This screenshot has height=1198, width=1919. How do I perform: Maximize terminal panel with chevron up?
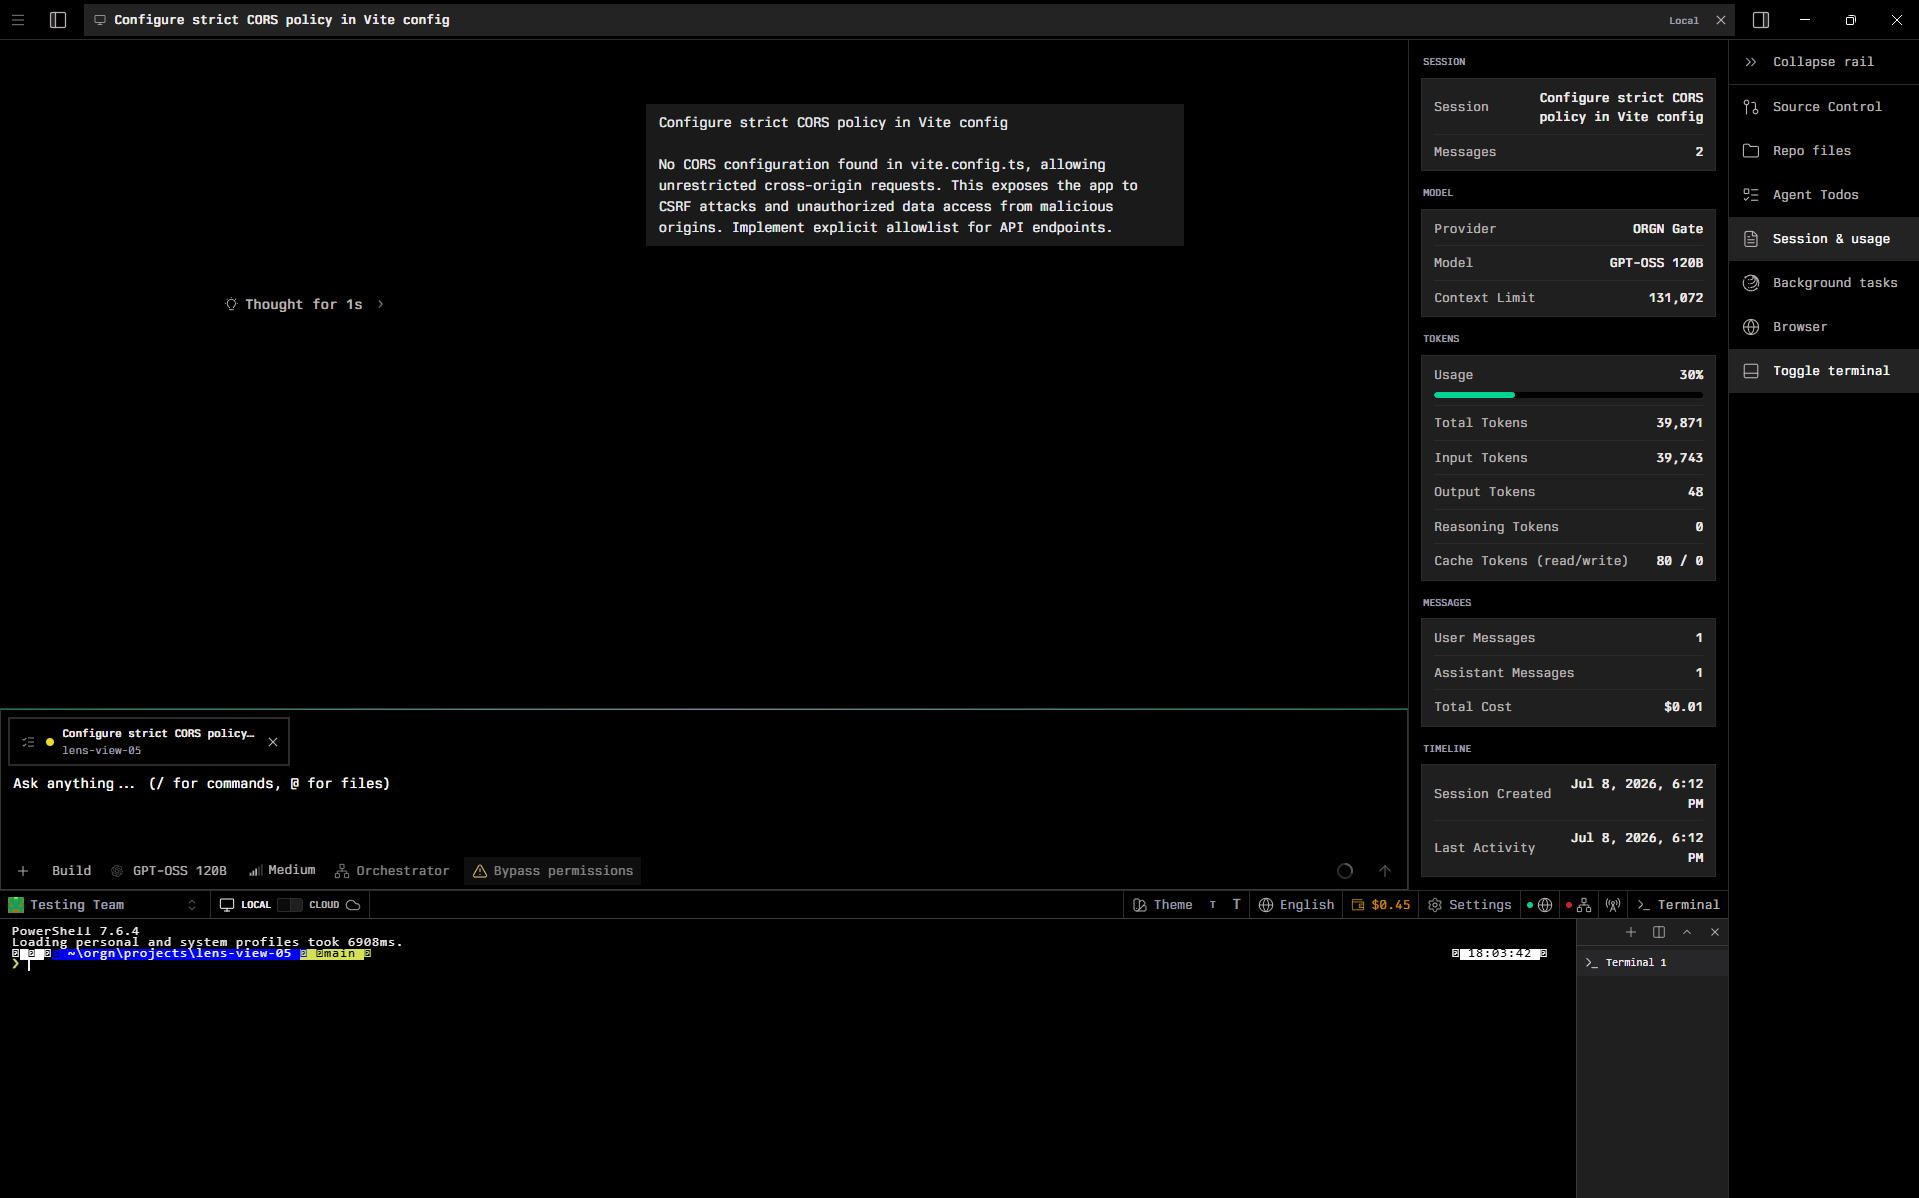(x=1687, y=932)
